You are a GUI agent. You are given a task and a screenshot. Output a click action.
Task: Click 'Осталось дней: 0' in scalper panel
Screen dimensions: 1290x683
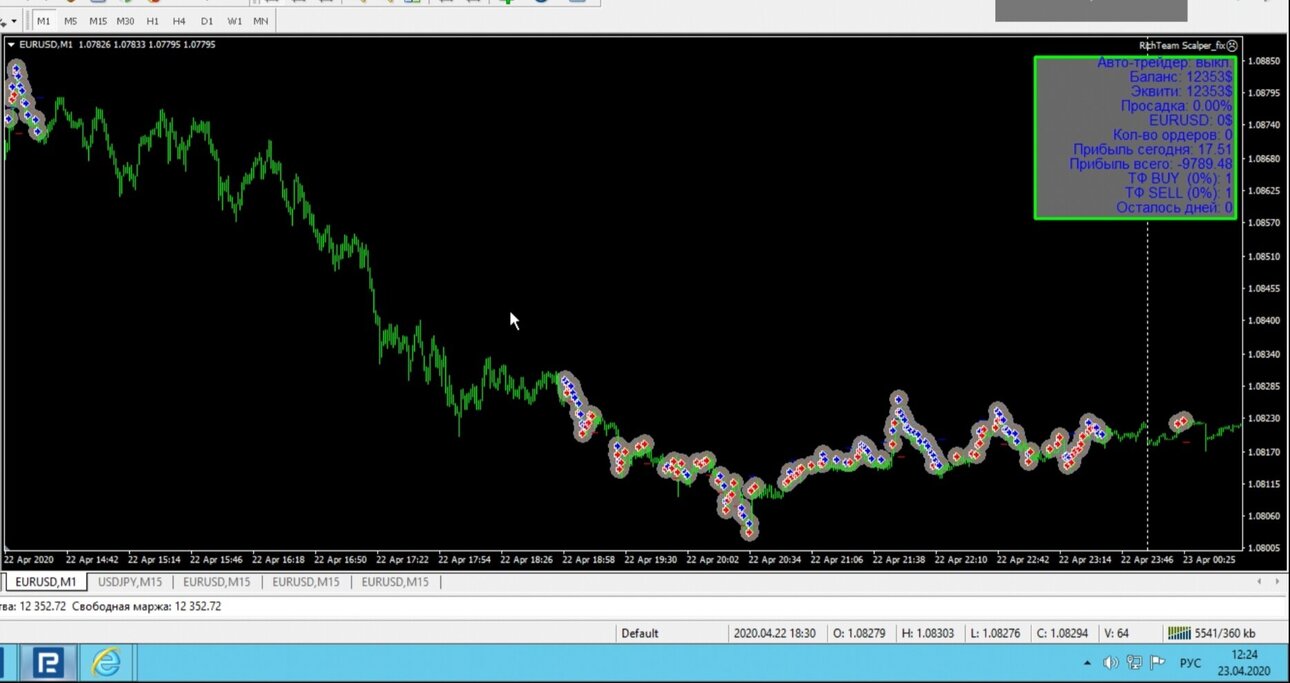point(1174,208)
